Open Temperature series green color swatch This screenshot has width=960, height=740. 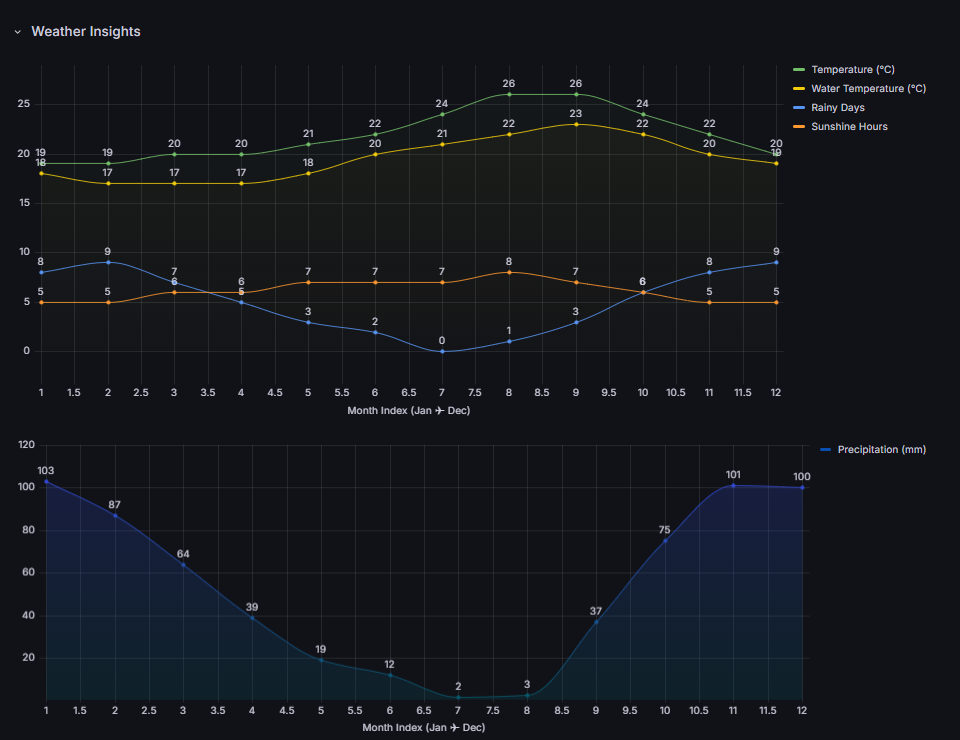pos(798,70)
